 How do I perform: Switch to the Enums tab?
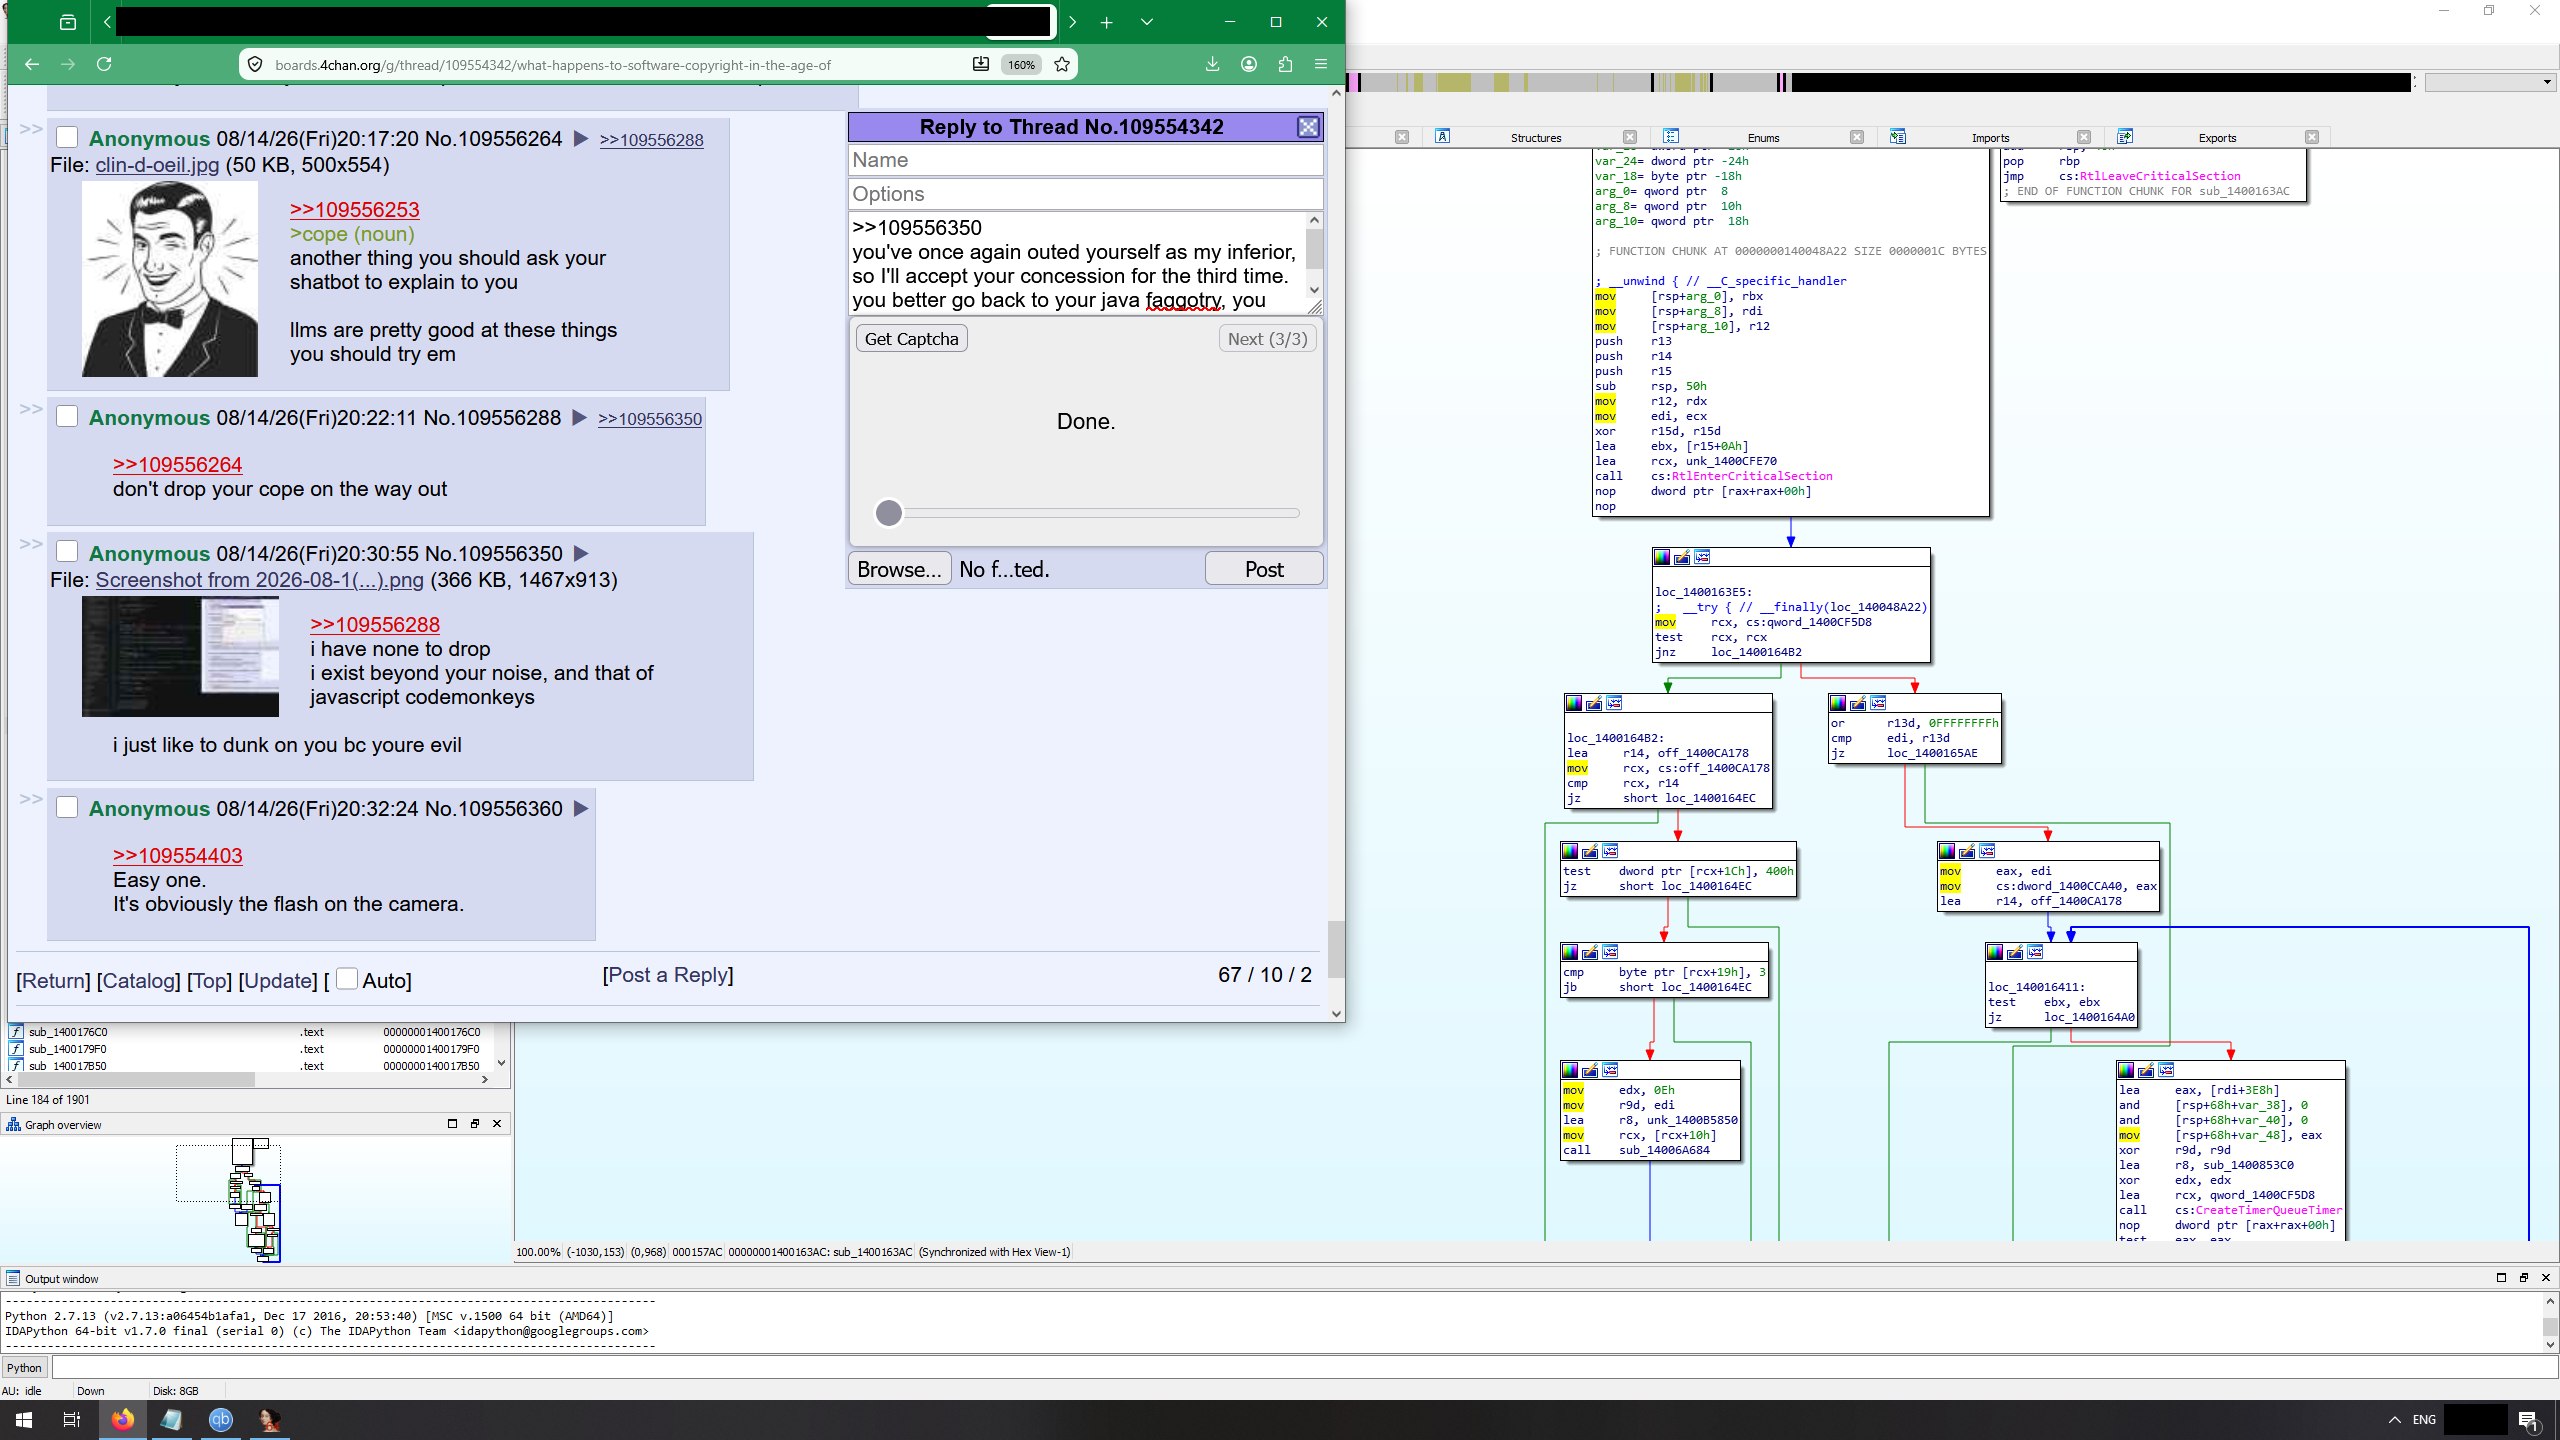tap(1763, 138)
